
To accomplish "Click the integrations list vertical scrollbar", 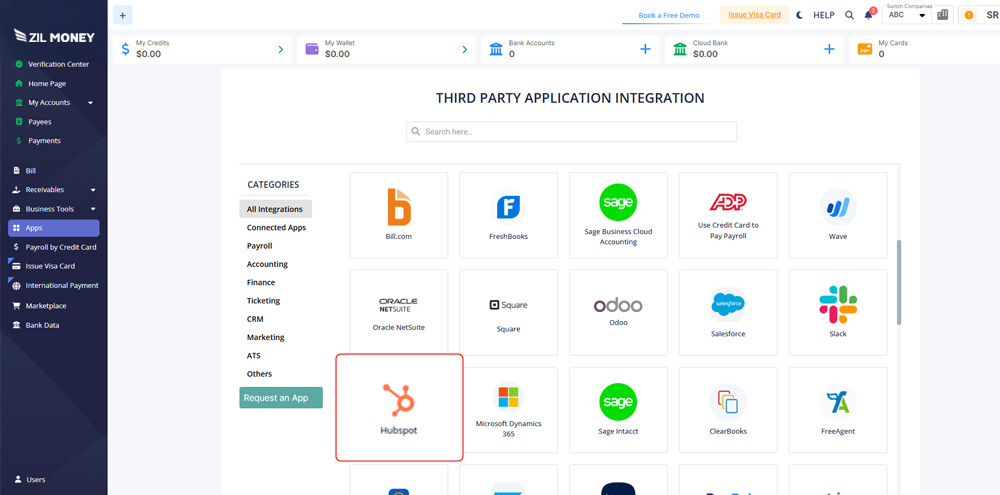I will point(898,282).
